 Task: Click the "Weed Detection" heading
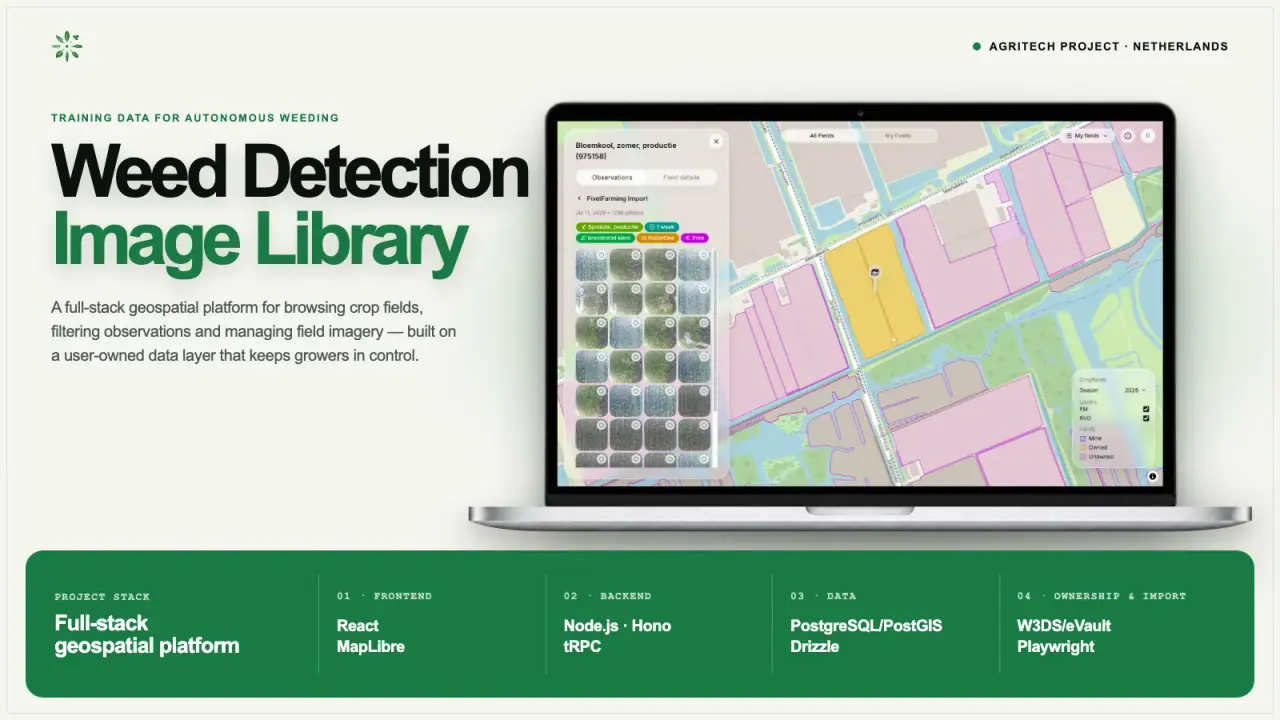290,171
